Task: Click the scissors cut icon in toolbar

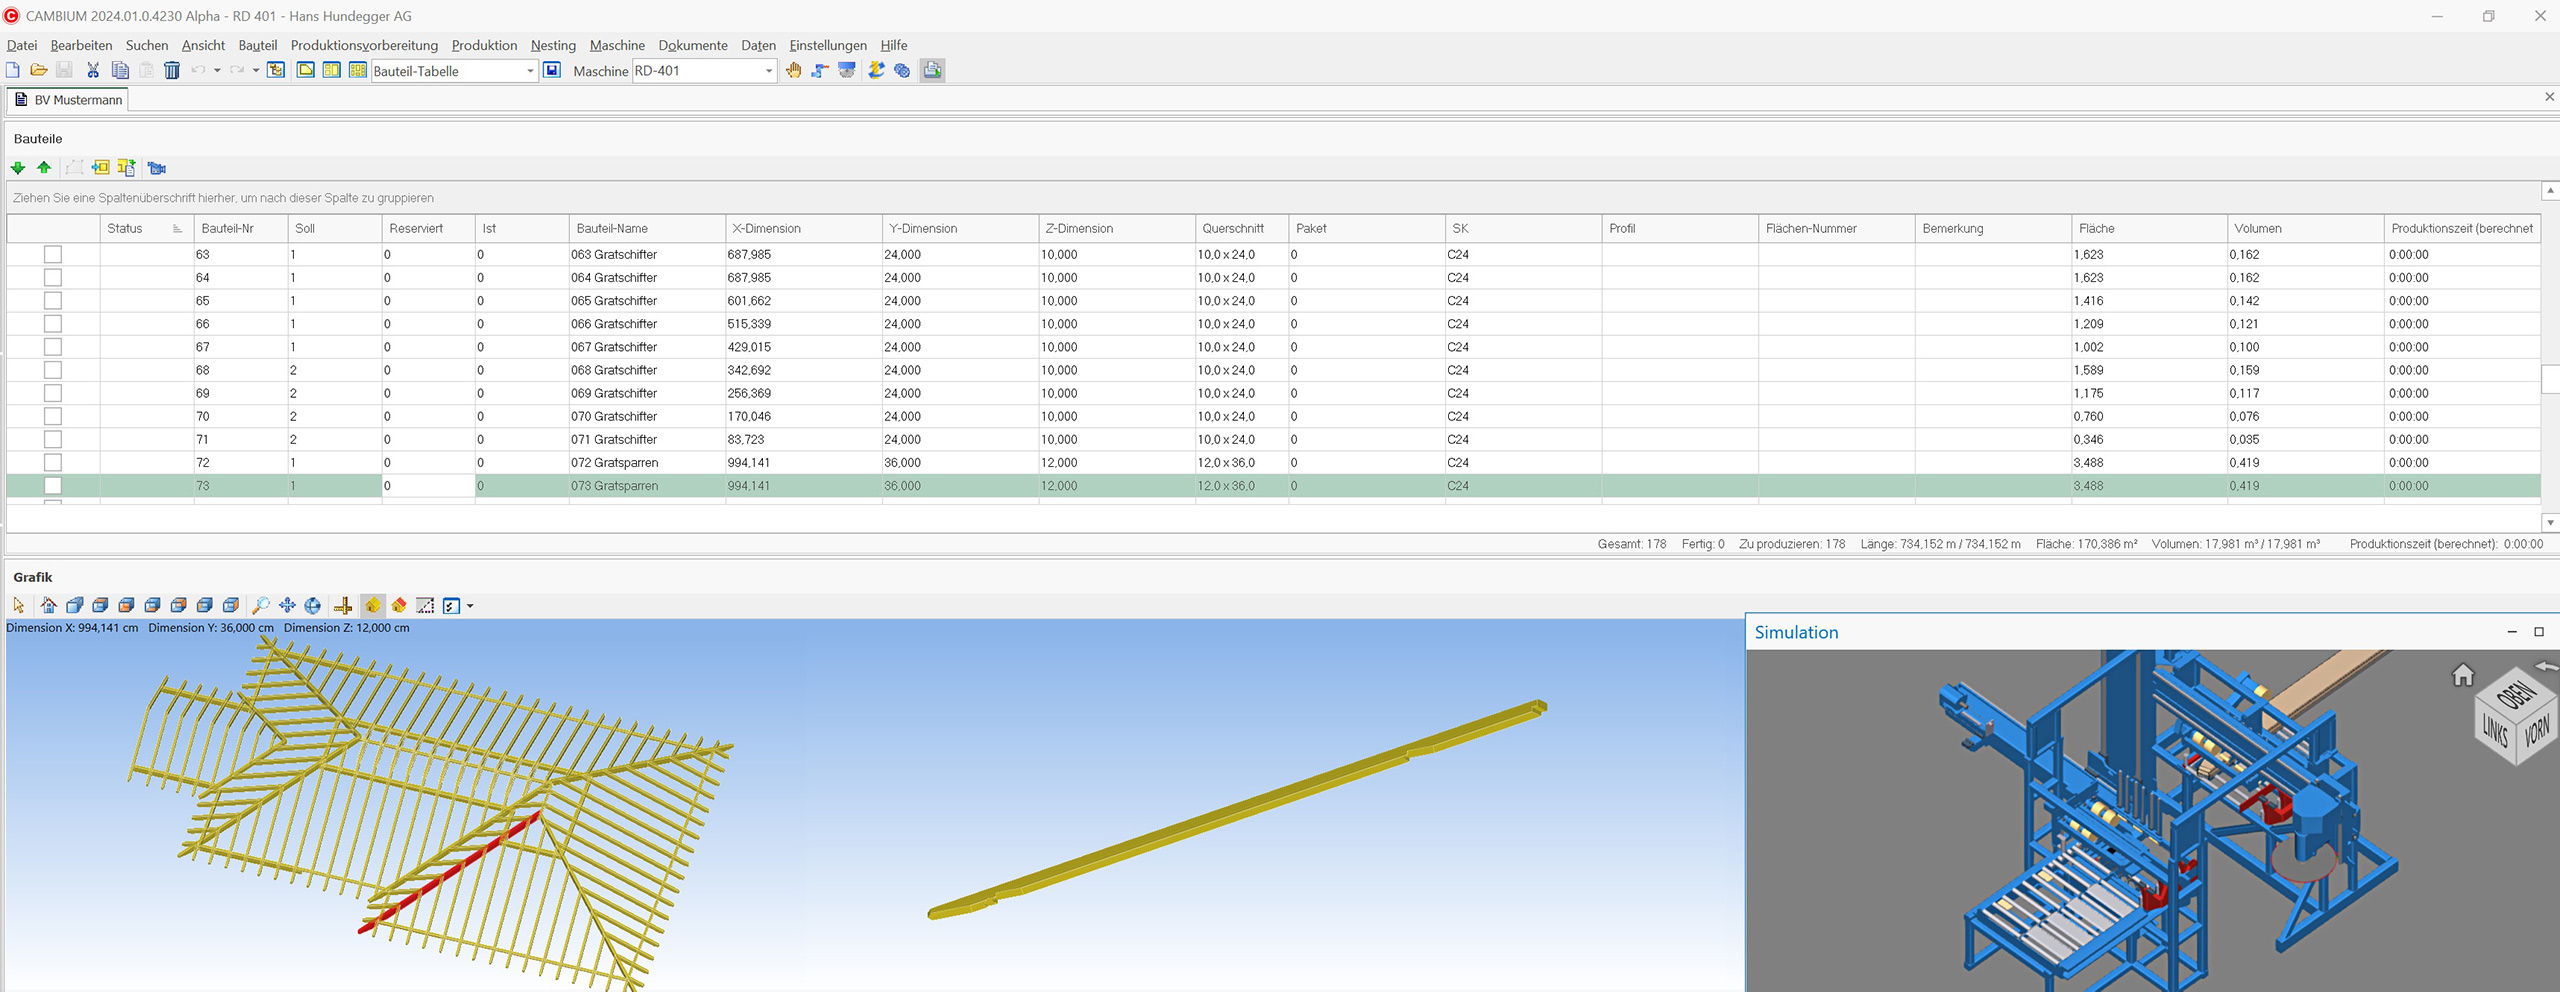Action: coord(93,70)
